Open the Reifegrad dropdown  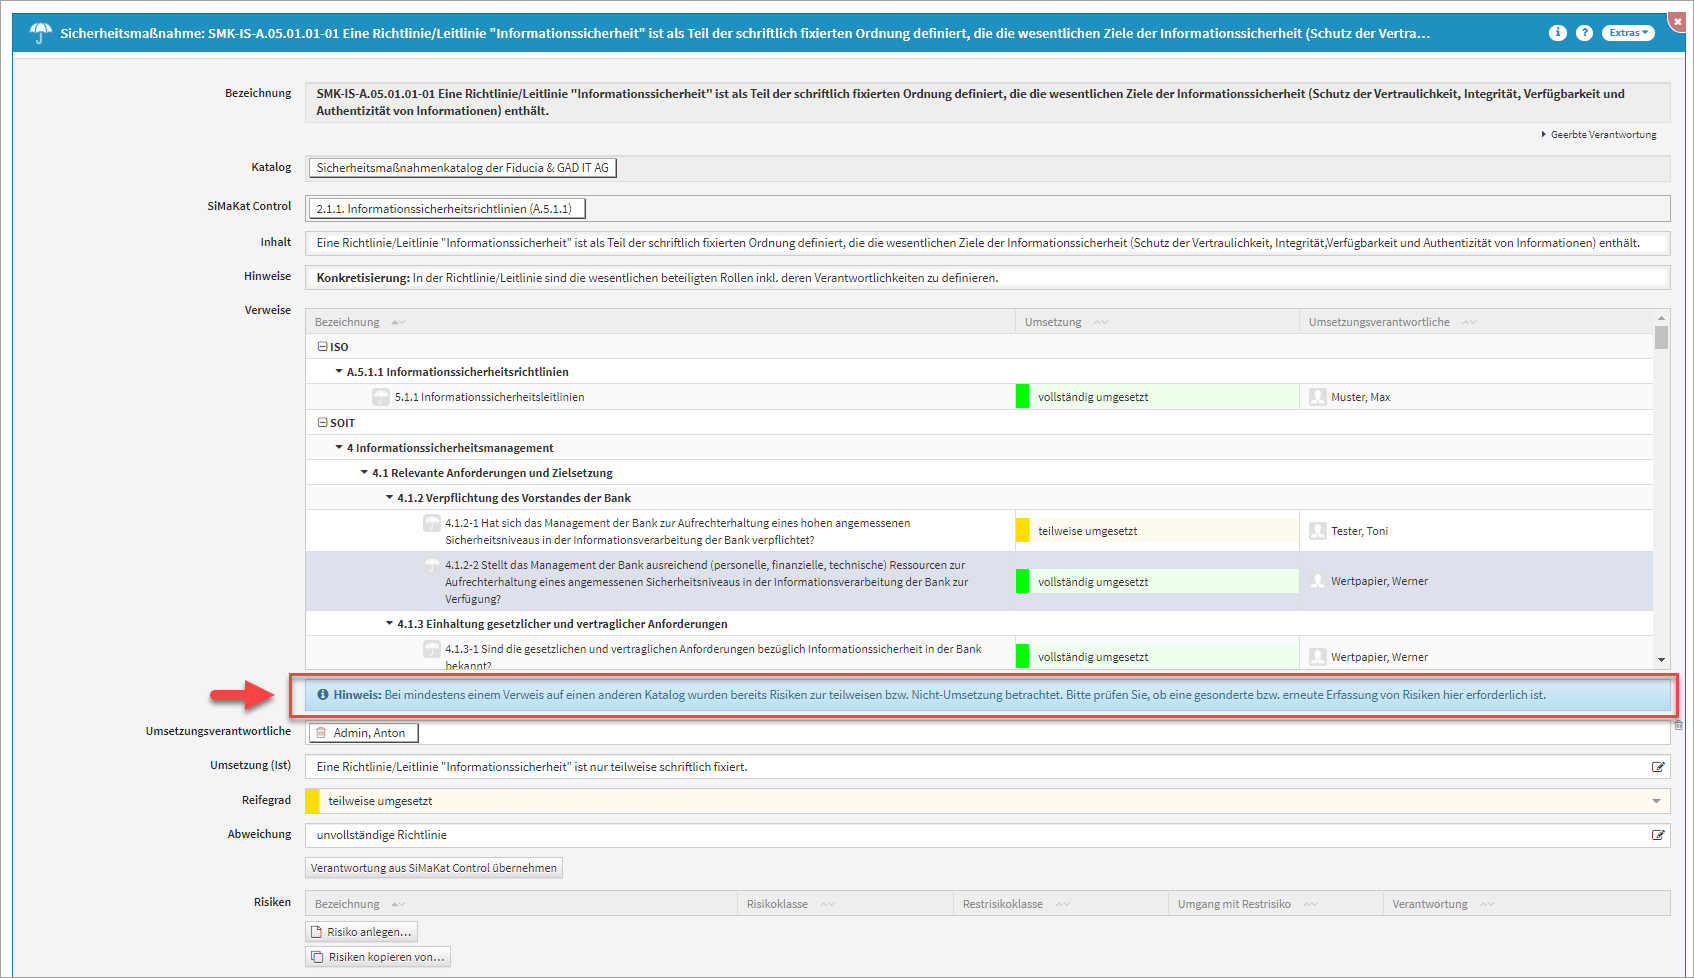tap(1656, 801)
